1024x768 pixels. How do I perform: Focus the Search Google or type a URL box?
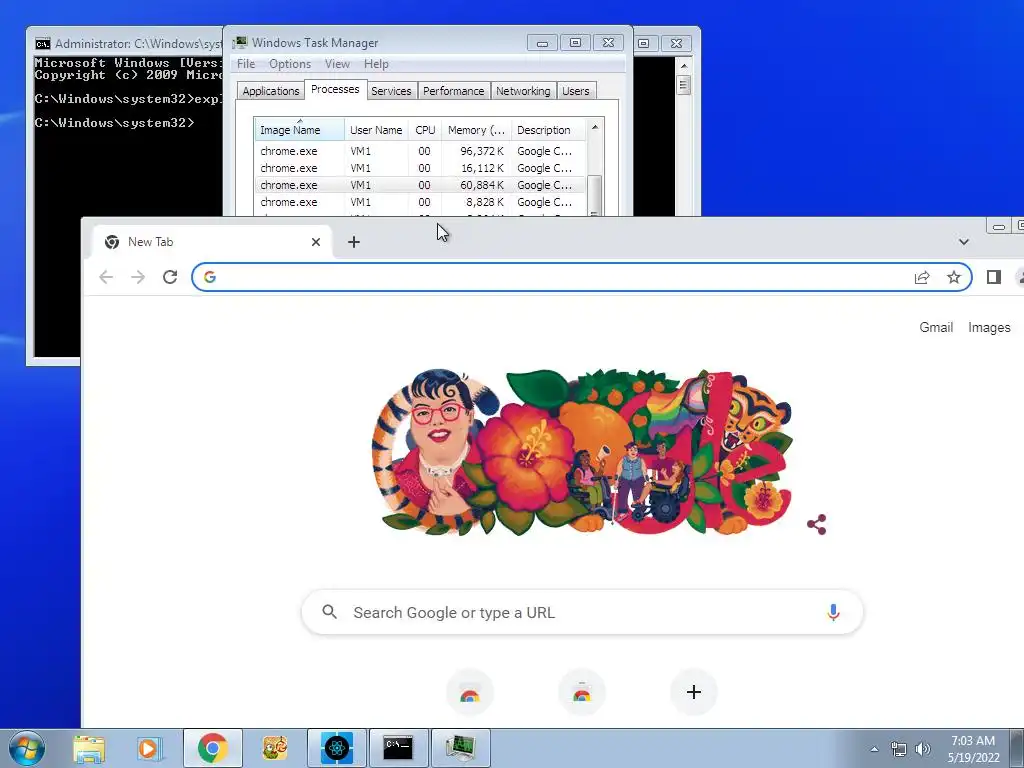582,613
